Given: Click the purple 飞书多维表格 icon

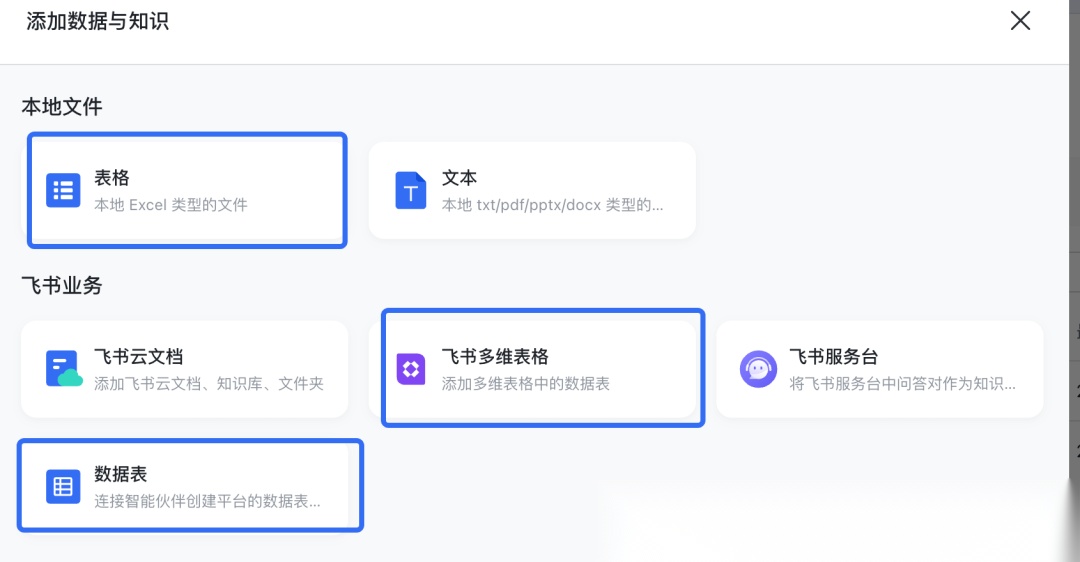Looking at the screenshot, I should [411, 369].
